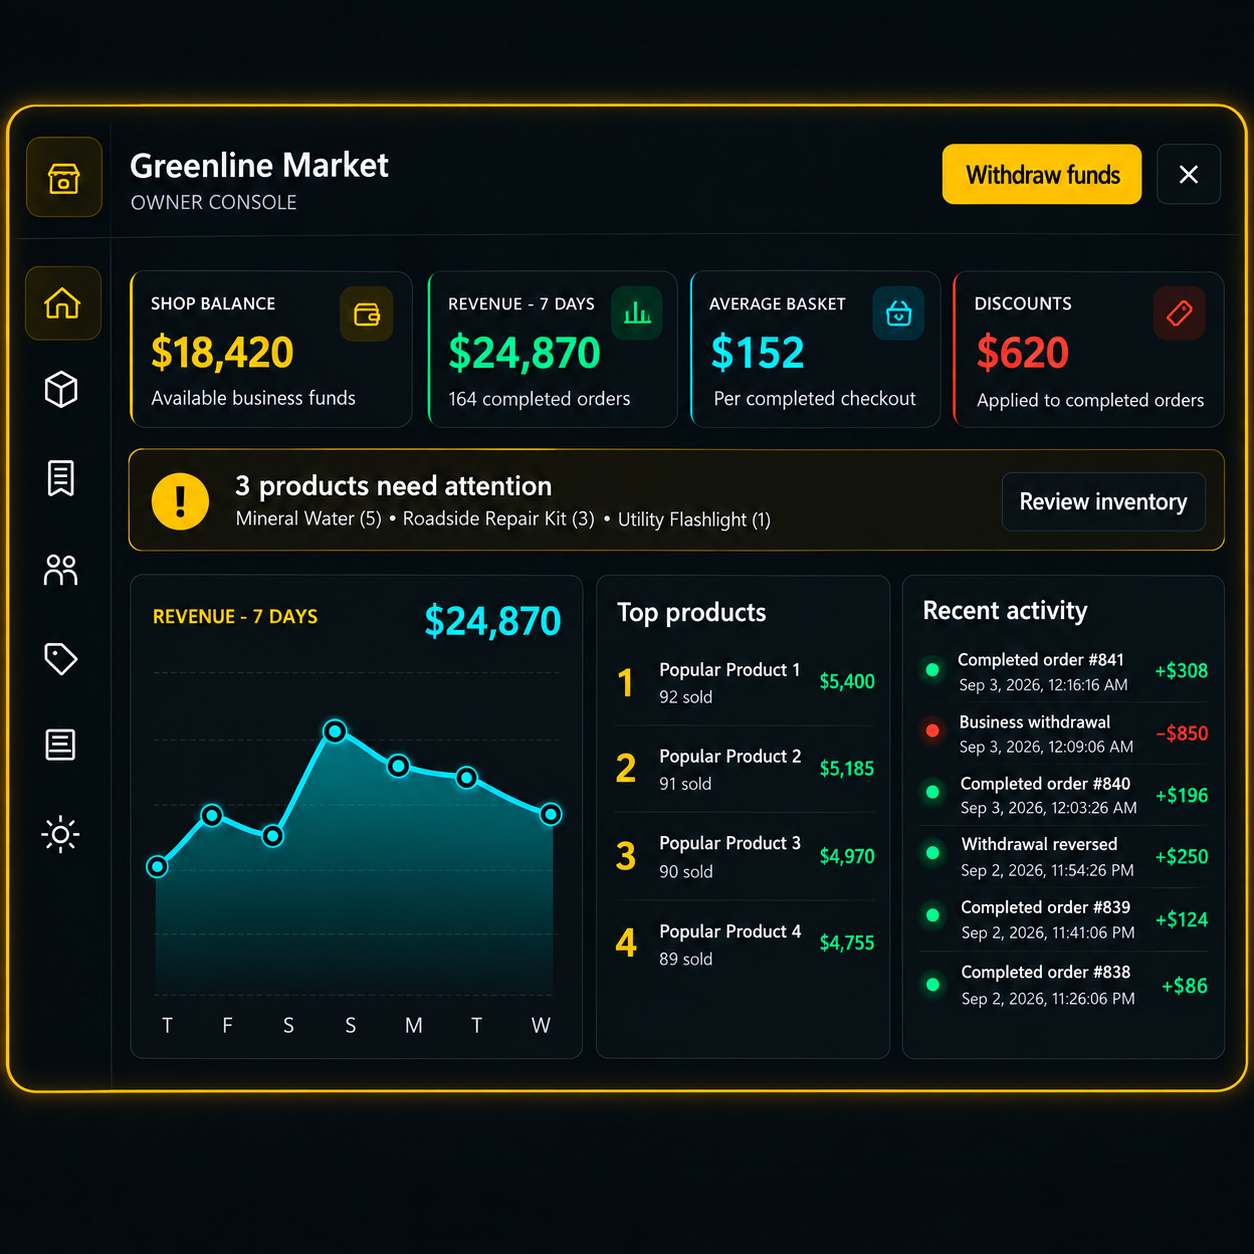Open the Discounts tag icon in sidebar

61,658
